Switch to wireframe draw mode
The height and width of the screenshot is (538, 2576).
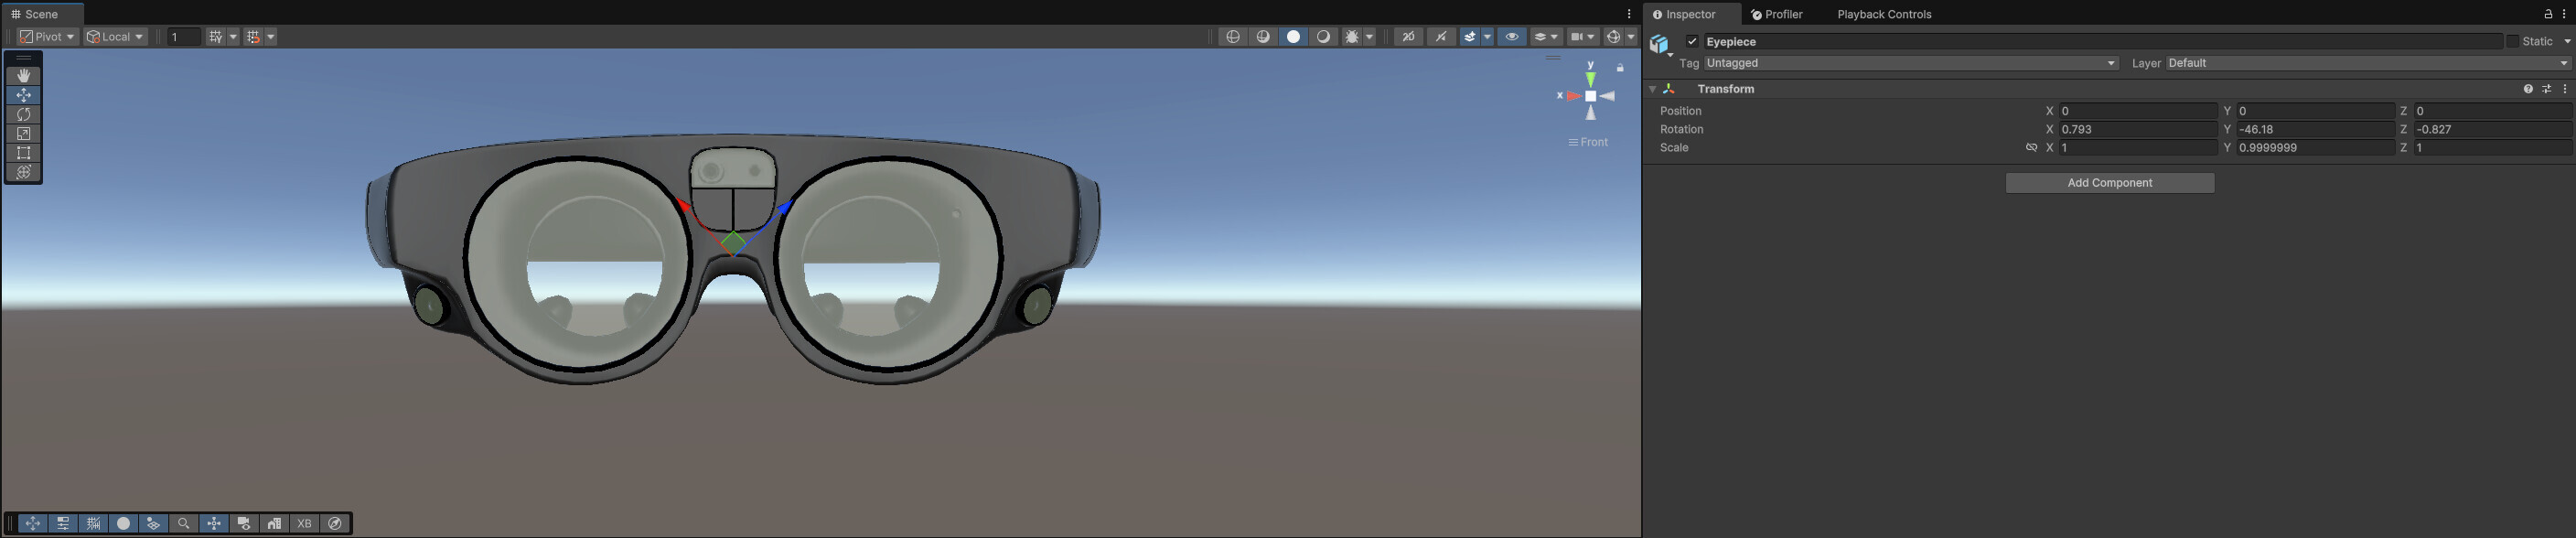[x=1233, y=37]
